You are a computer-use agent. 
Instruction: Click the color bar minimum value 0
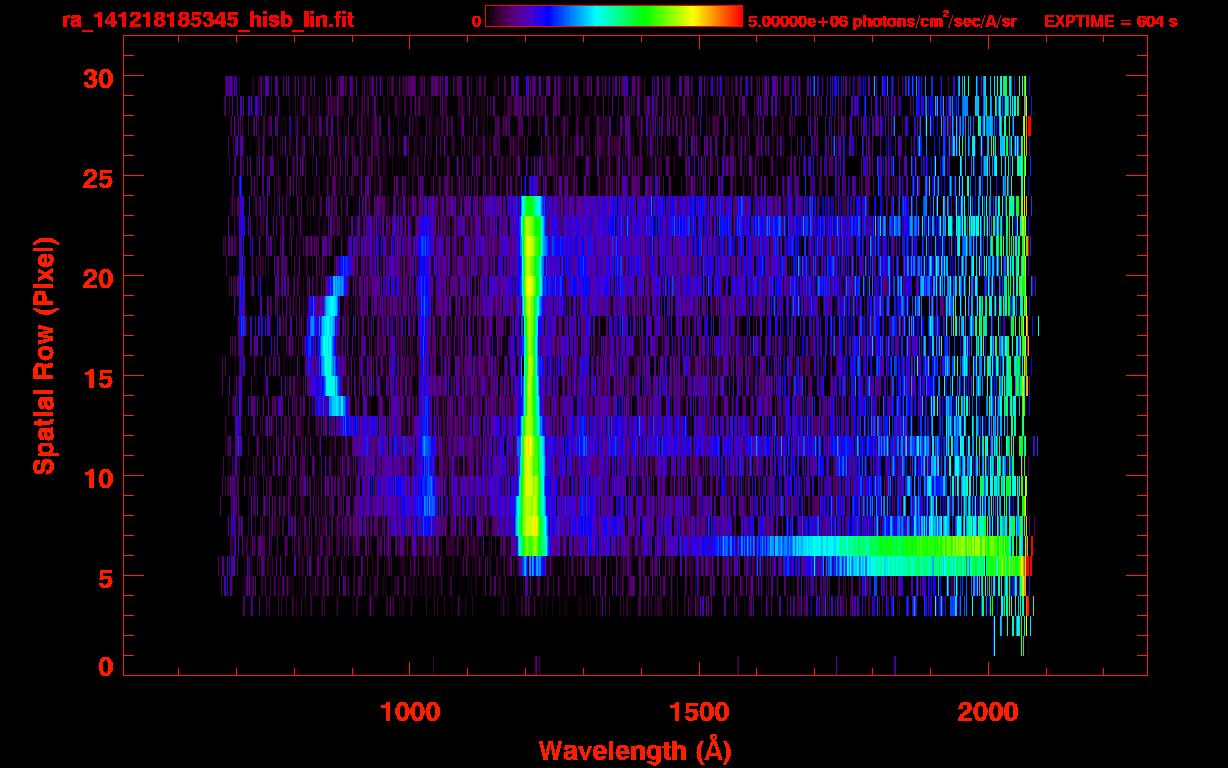(476, 21)
